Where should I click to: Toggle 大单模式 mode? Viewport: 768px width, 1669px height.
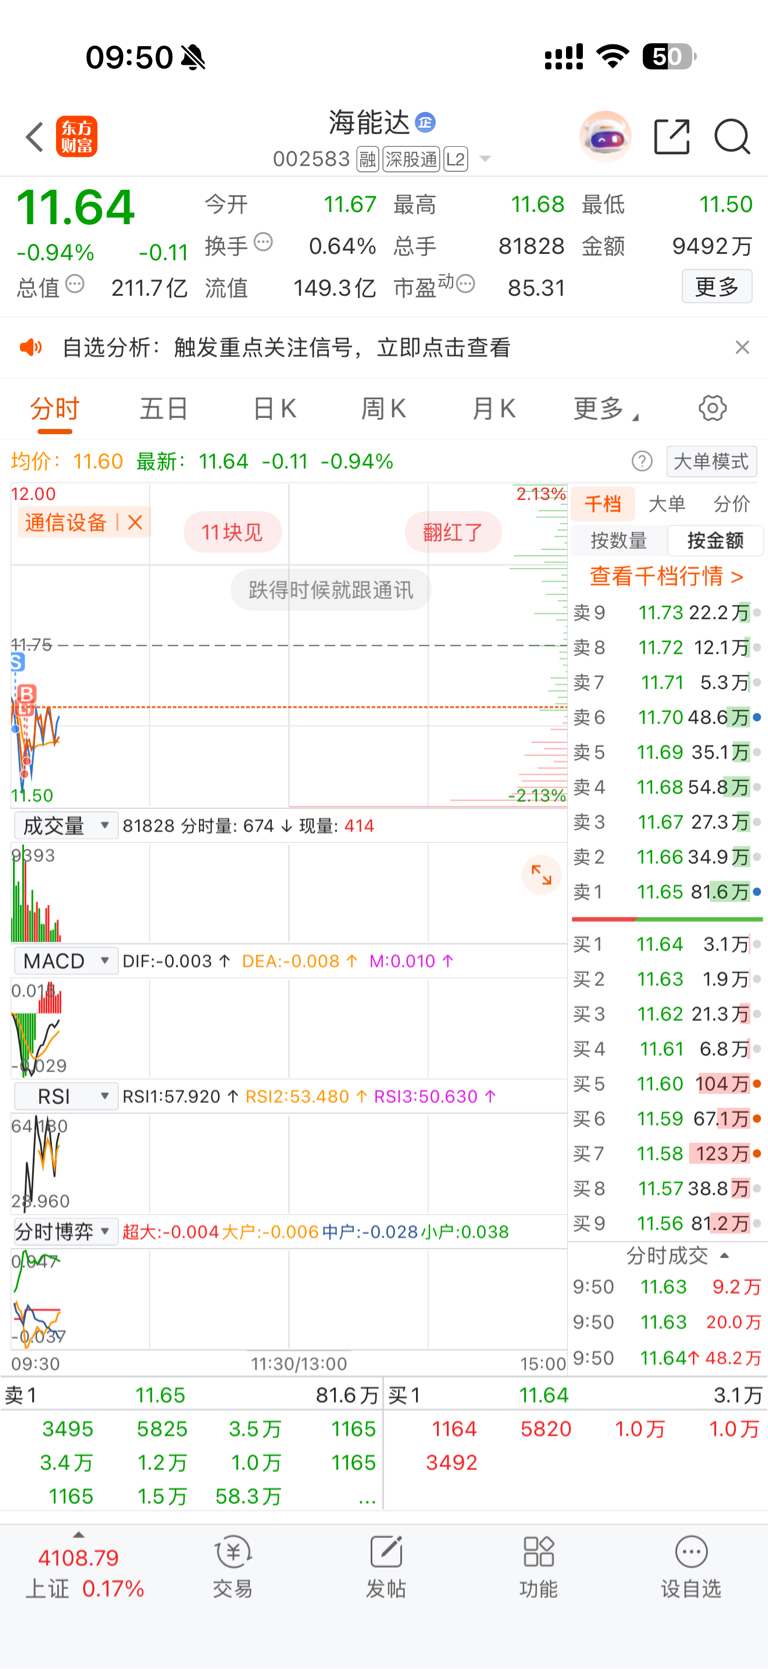click(711, 461)
